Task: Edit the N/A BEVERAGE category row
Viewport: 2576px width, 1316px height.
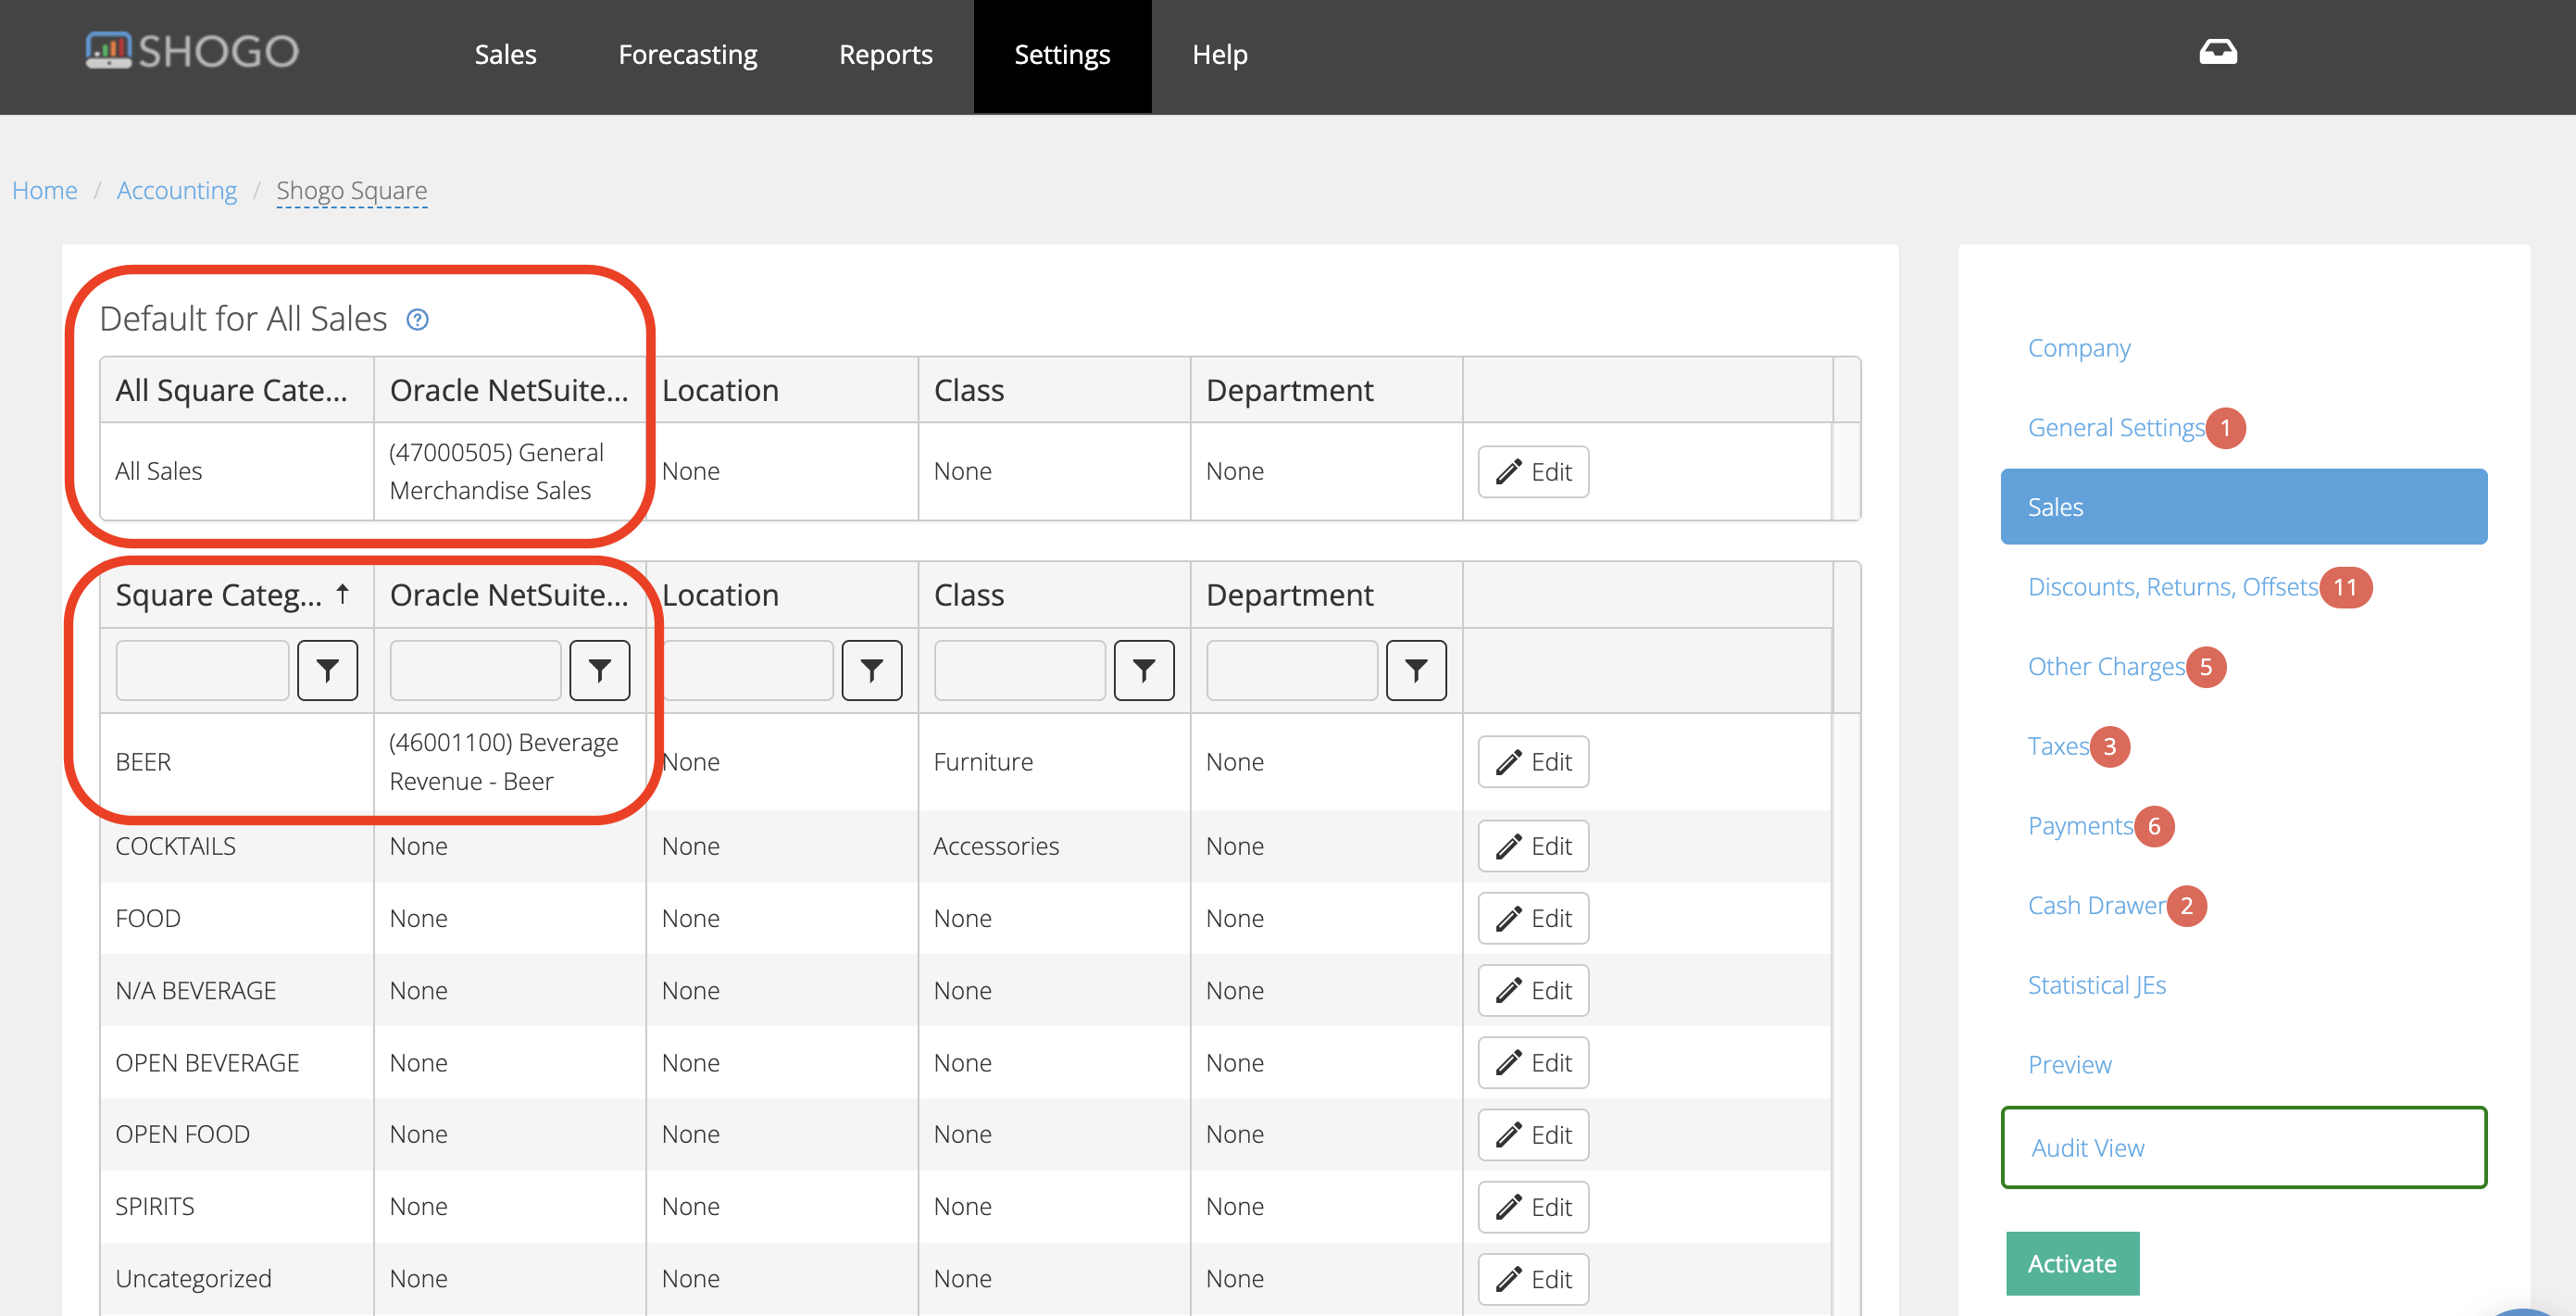Action: [1534, 990]
